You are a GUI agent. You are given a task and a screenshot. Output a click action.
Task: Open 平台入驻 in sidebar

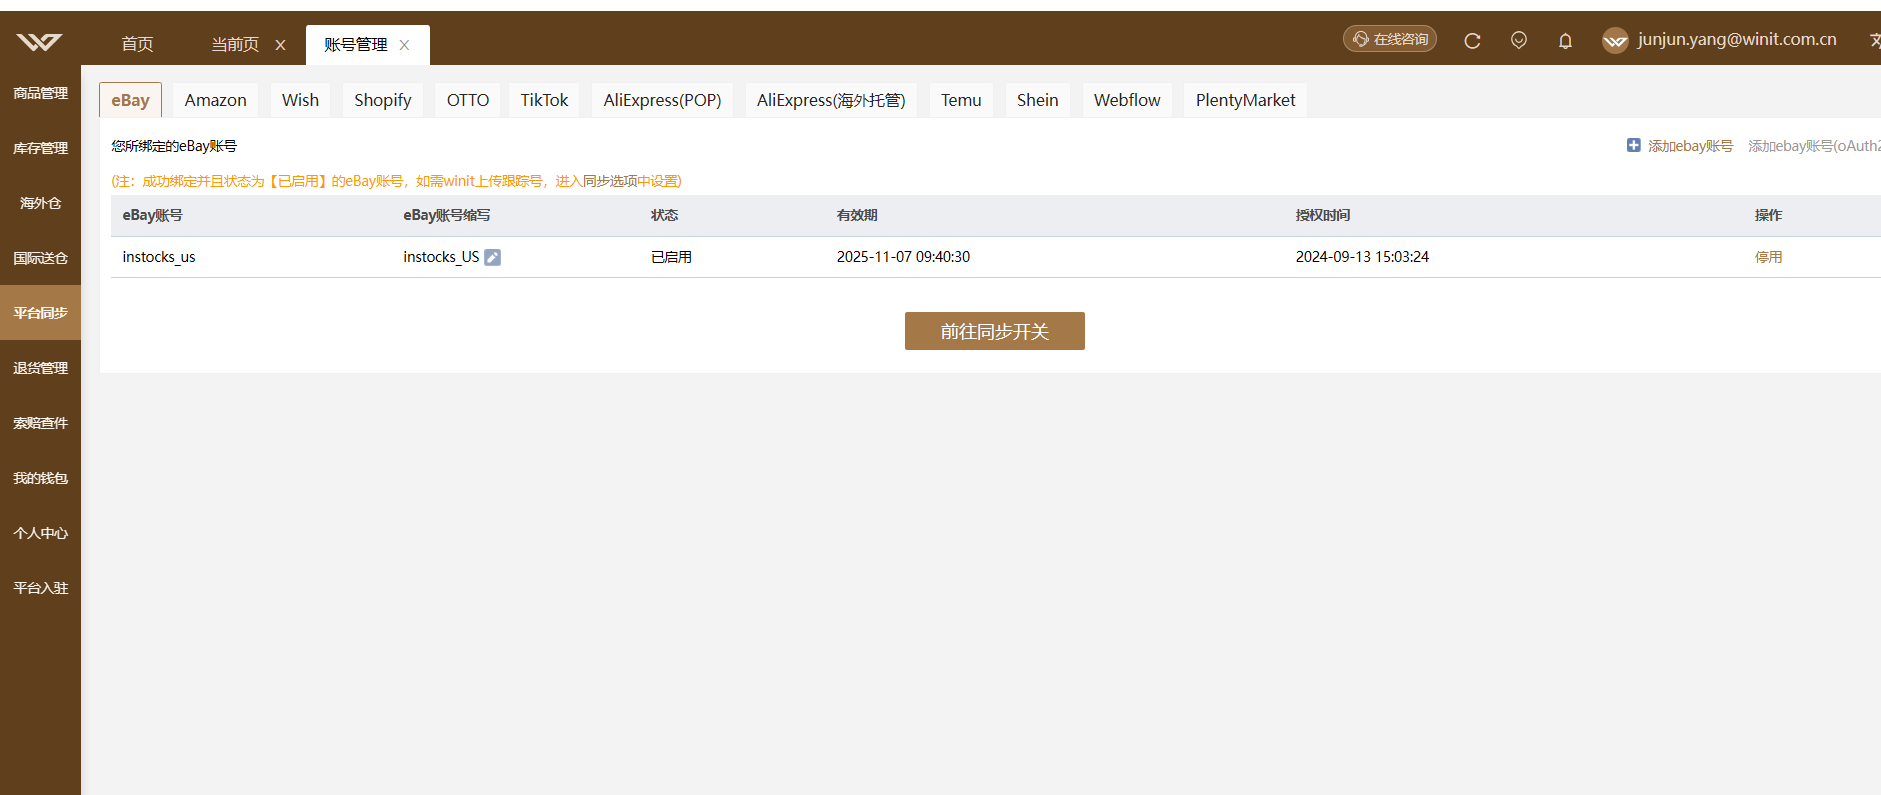tap(40, 588)
